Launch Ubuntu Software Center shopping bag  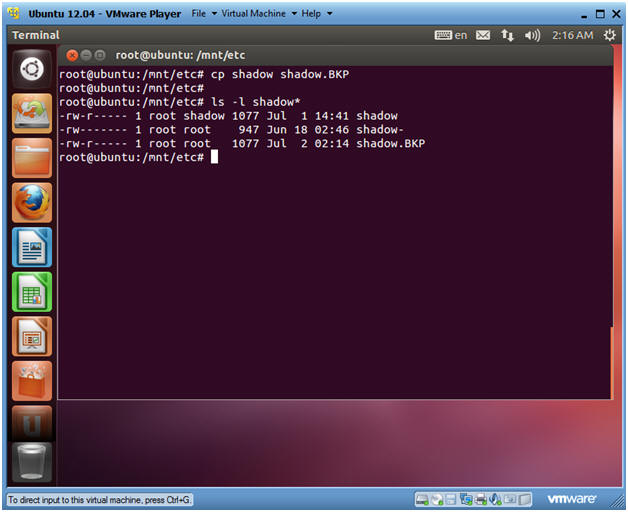point(32,381)
